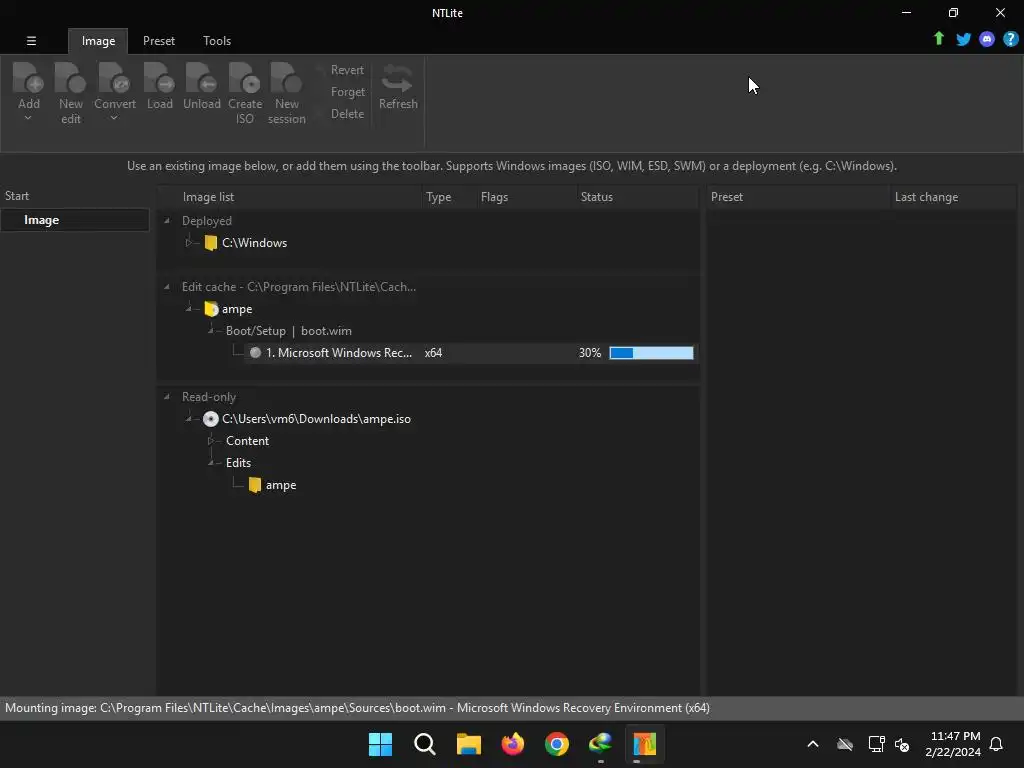
Task: Click the Forget button
Action: tap(347, 92)
